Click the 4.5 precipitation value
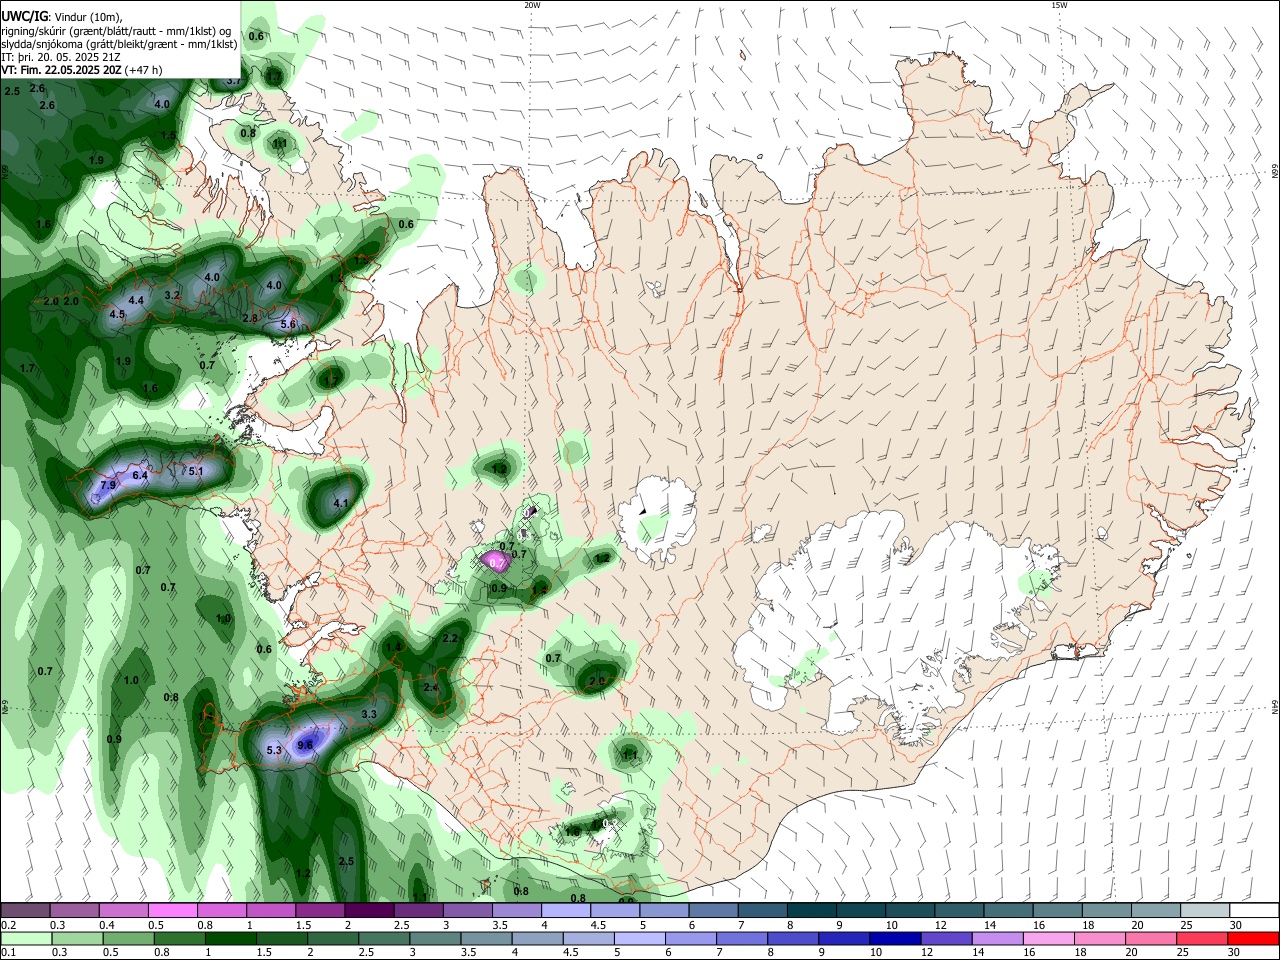1280x960 pixels. tap(117, 314)
